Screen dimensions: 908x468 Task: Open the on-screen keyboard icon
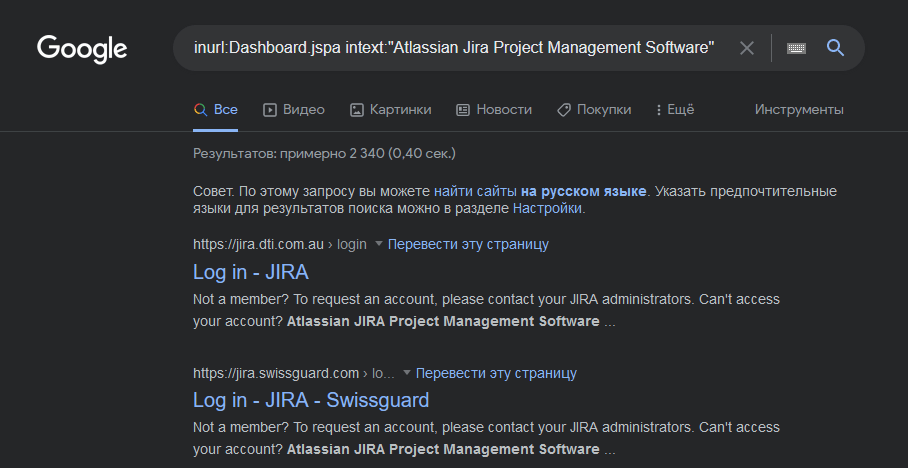(796, 48)
